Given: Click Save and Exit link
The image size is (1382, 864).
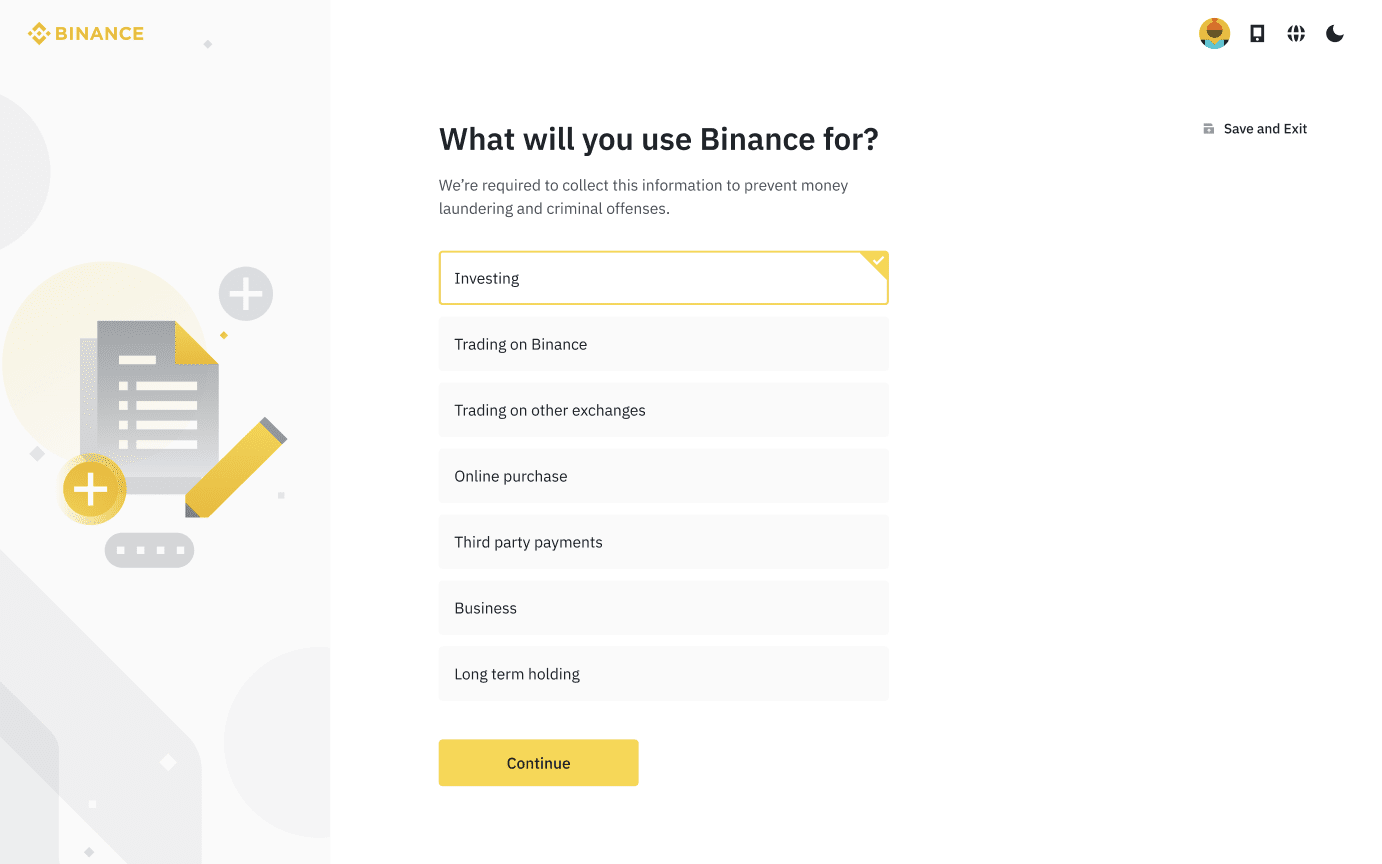Looking at the screenshot, I should click(x=1265, y=129).
